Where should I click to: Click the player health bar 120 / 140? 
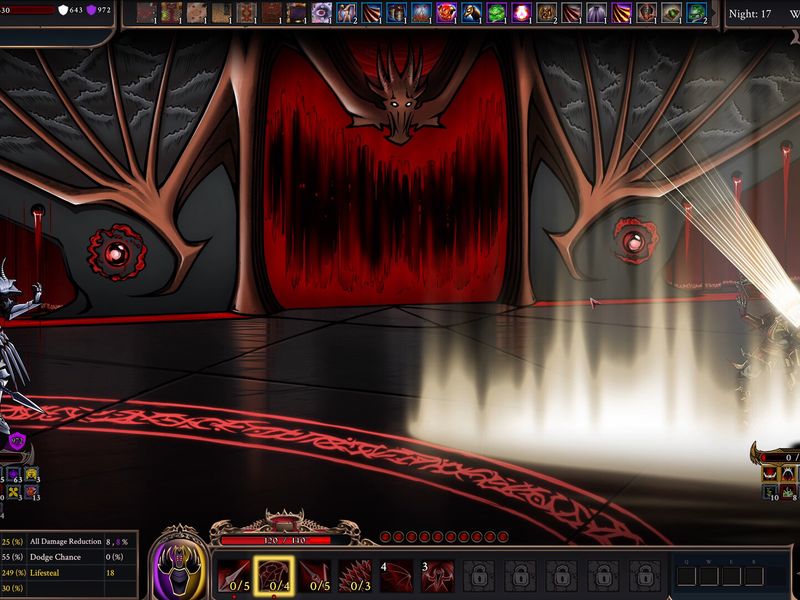(284, 540)
